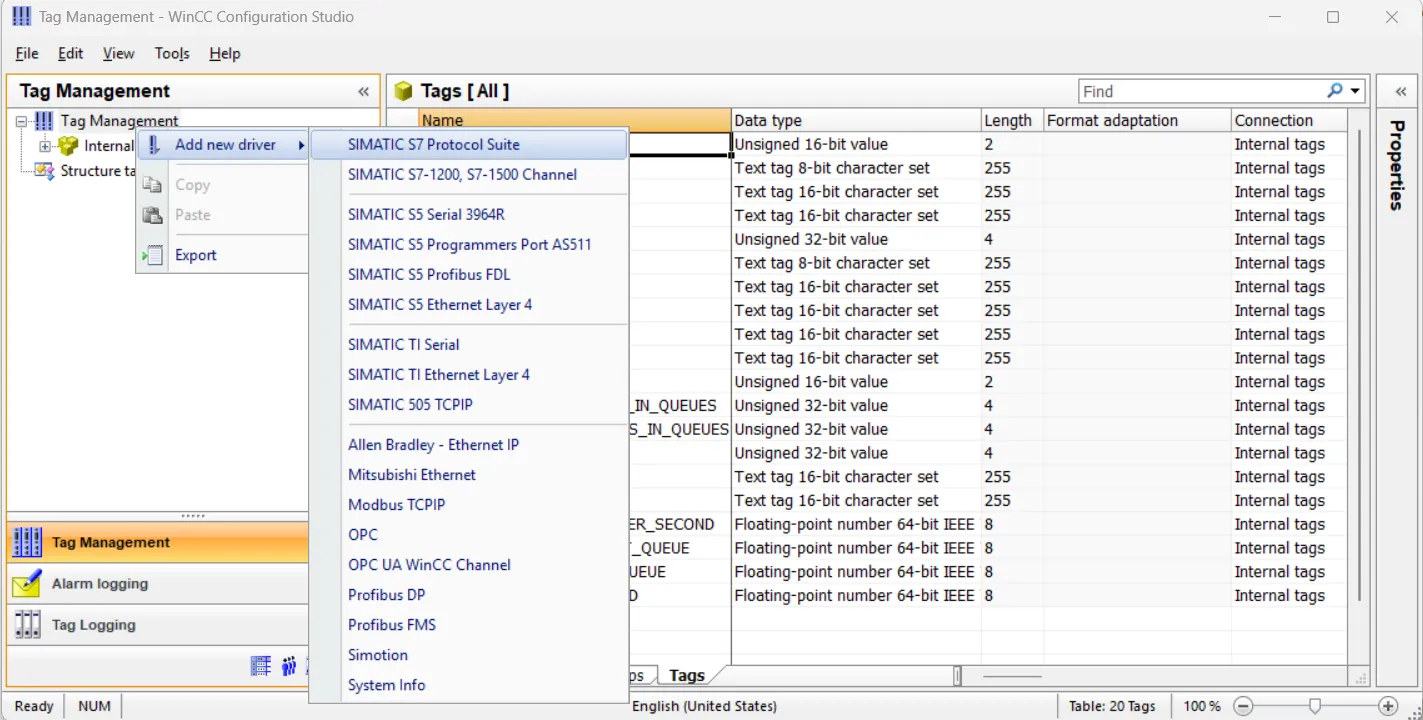This screenshot has height=720, width=1423.
Task: Click the Export icon in context menu
Action: pyautogui.click(x=152, y=255)
